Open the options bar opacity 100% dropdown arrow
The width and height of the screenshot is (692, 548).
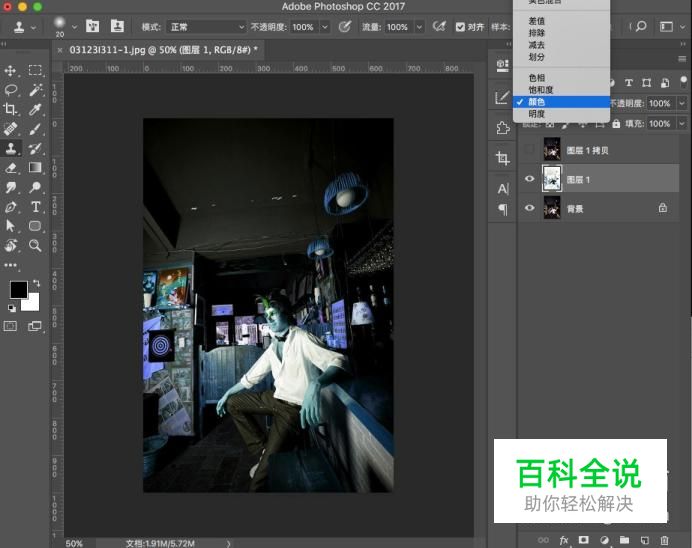pyautogui.click(x=325, y=27)
